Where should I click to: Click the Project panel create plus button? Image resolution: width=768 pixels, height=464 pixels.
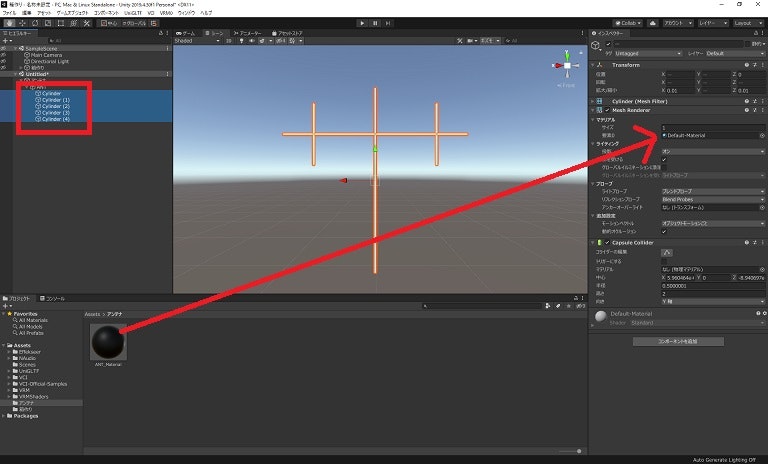[7, 306]
